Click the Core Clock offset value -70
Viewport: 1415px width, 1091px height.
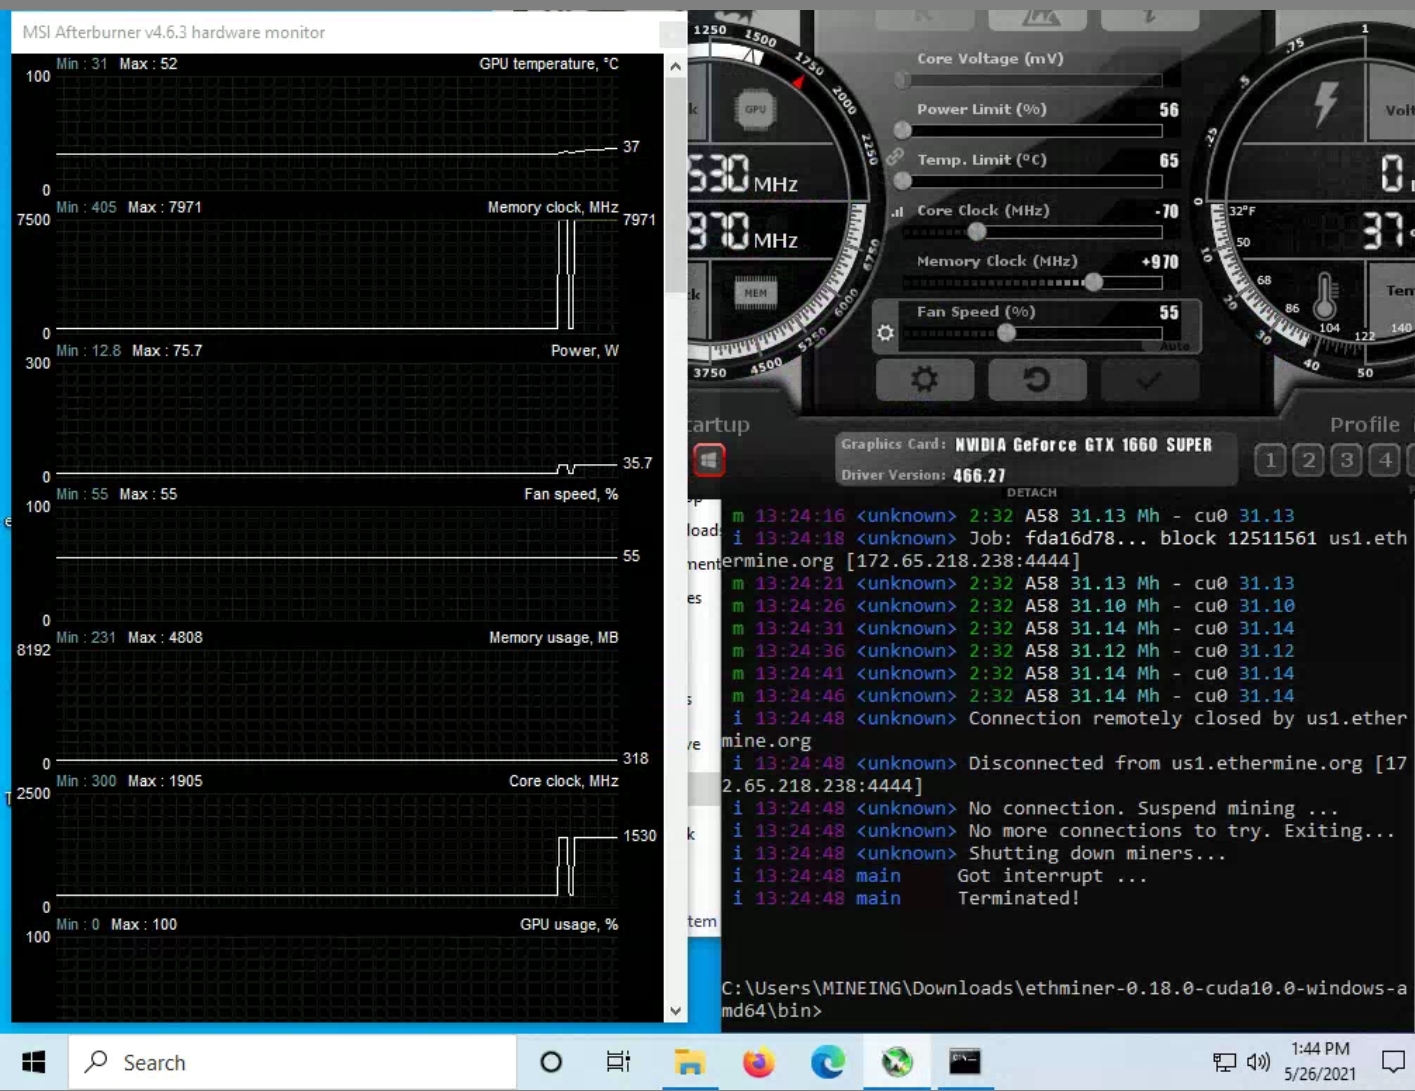tap(1166, 212)
